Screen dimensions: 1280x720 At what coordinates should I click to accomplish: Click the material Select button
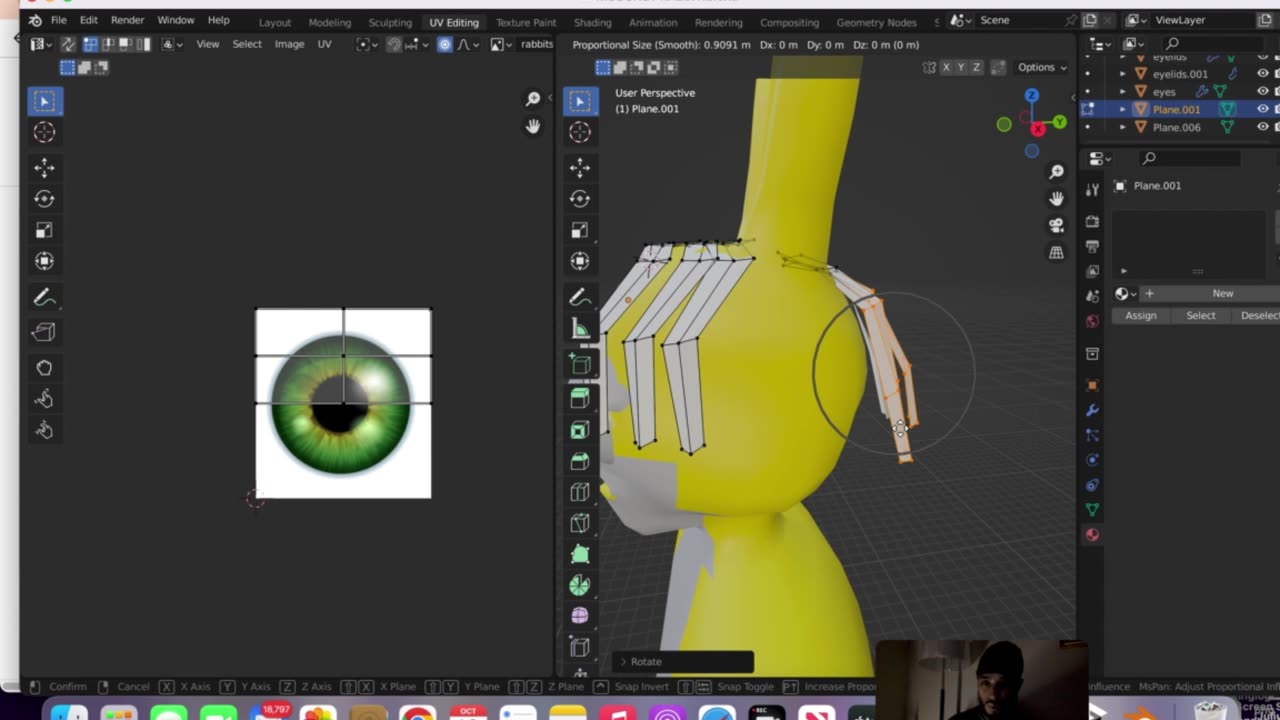click(1201, 315)
